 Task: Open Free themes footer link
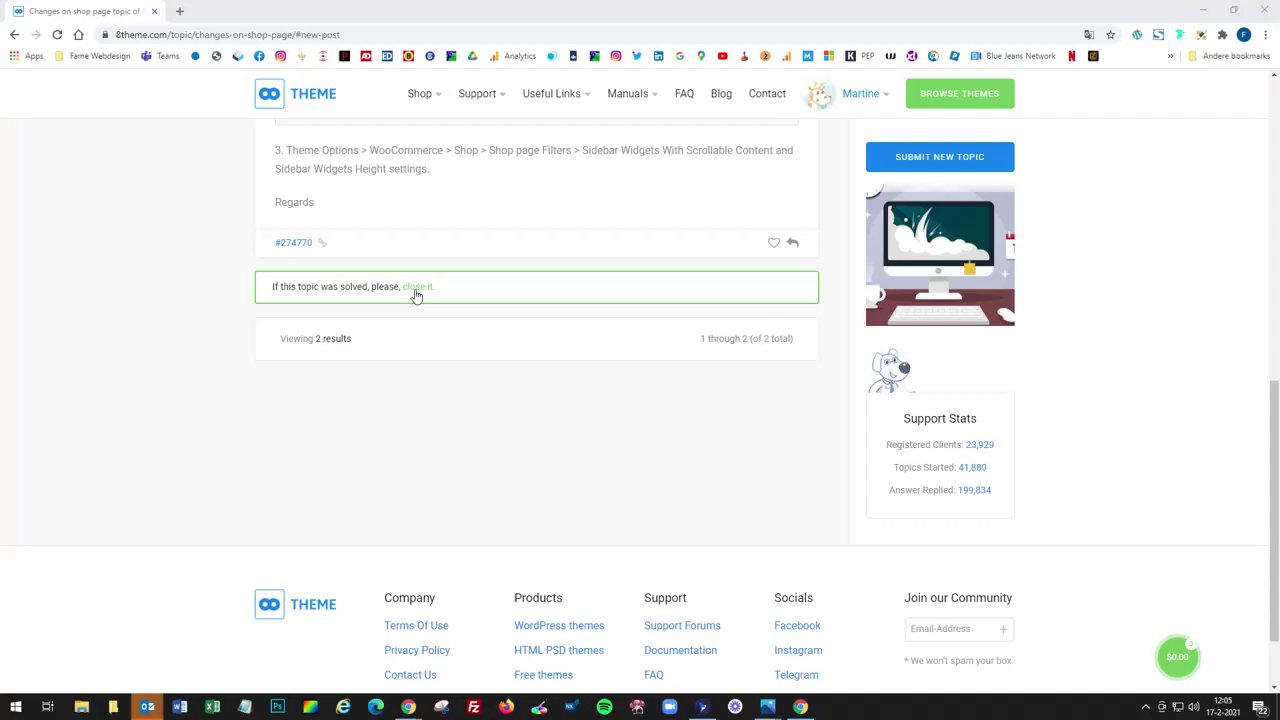(543, 675)
